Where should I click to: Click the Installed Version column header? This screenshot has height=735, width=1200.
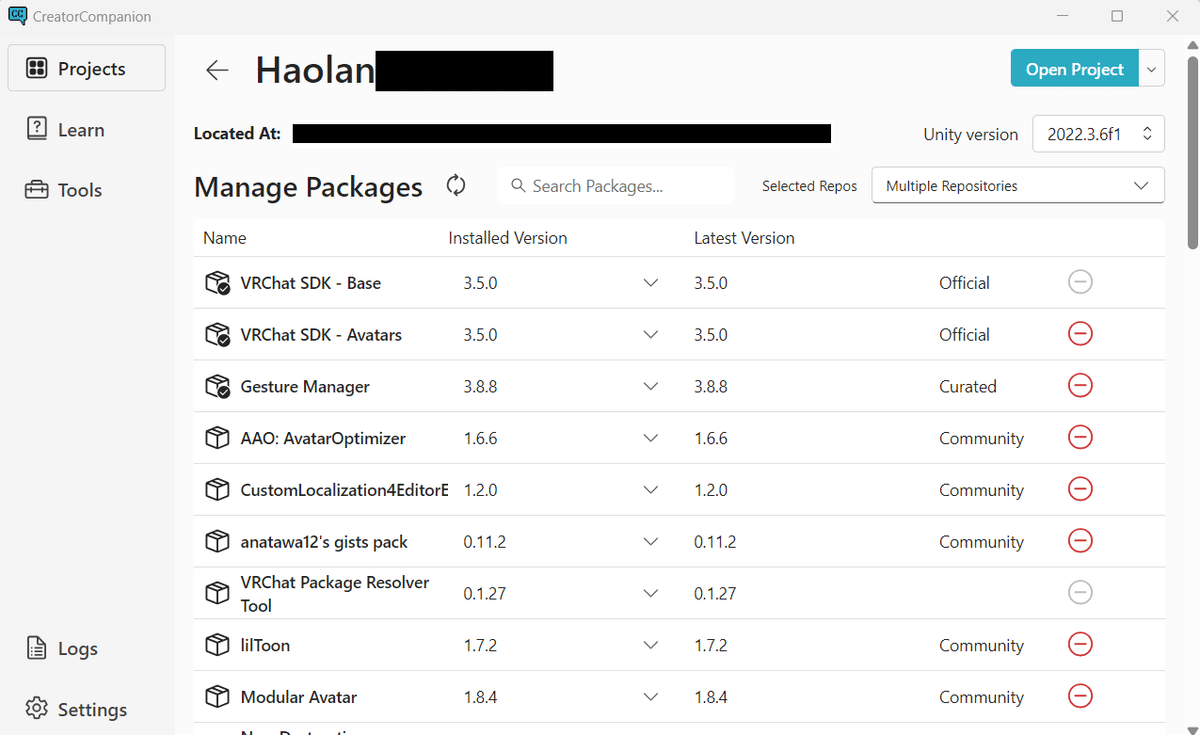click(508, 238)
